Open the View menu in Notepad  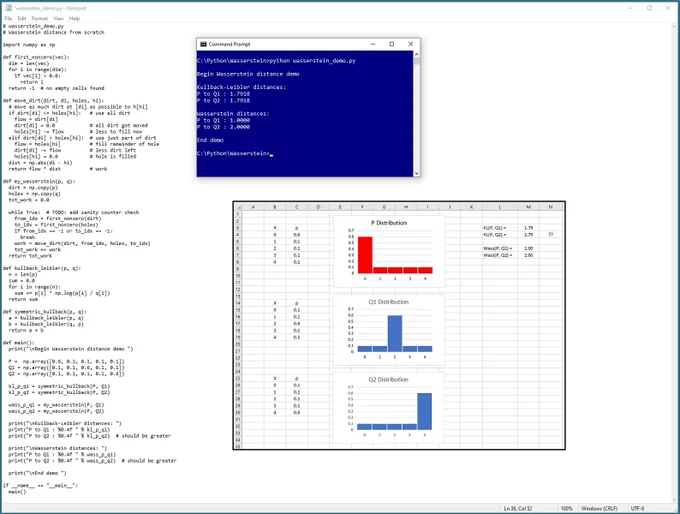(58, 19)
